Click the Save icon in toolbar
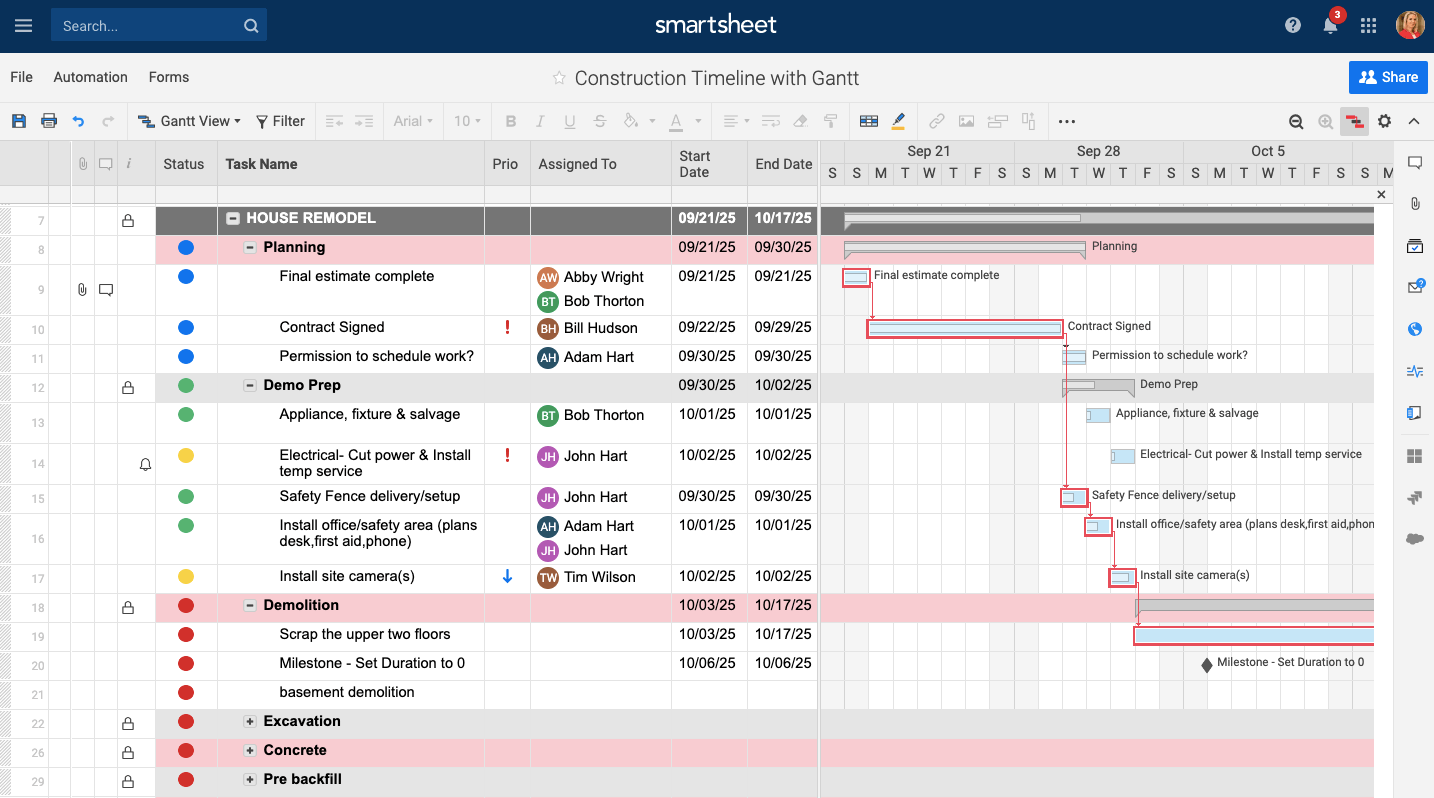This screenshot has height=798, width=1434. [x=19, y=121]
